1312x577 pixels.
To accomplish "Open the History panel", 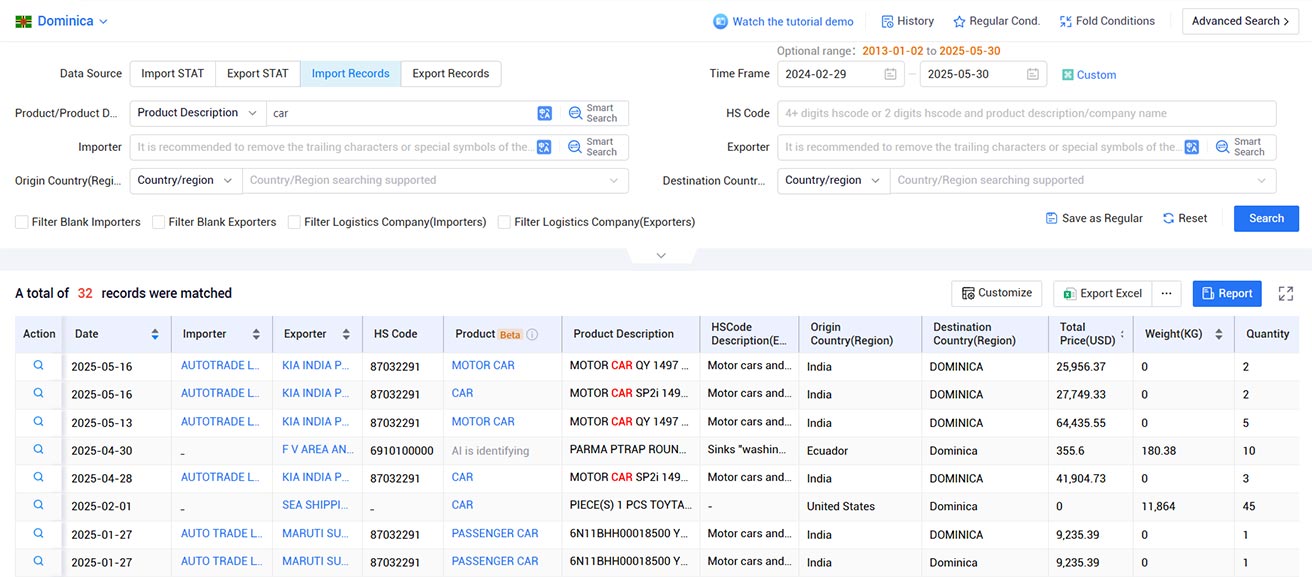I will (x=907, y=21).
